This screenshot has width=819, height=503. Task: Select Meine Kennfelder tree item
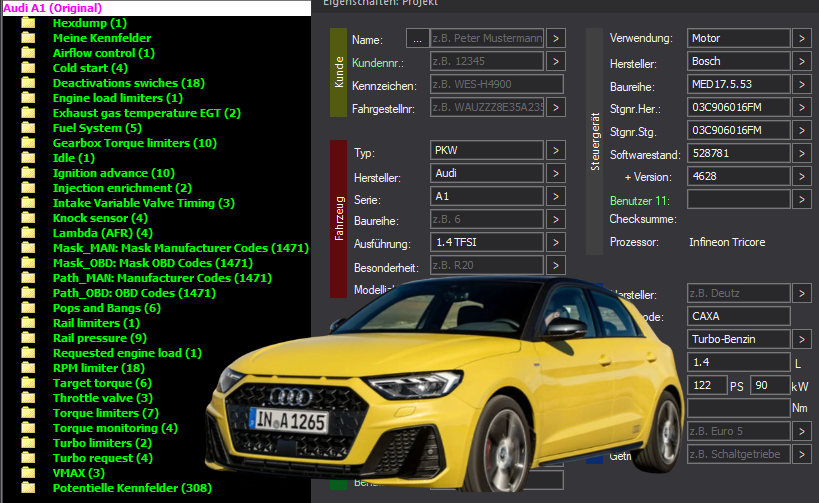pyautogui.click(x=102, y=38)
